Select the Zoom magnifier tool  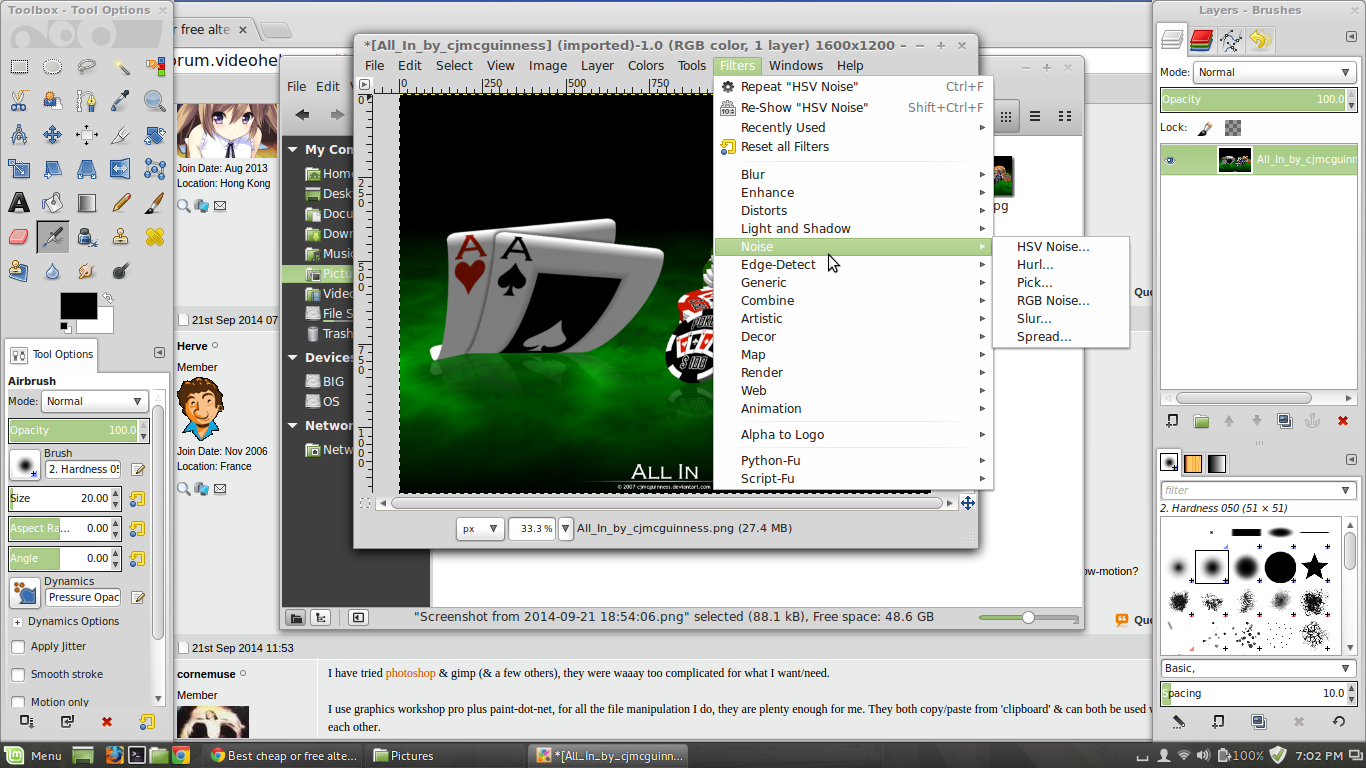(154, 100)
